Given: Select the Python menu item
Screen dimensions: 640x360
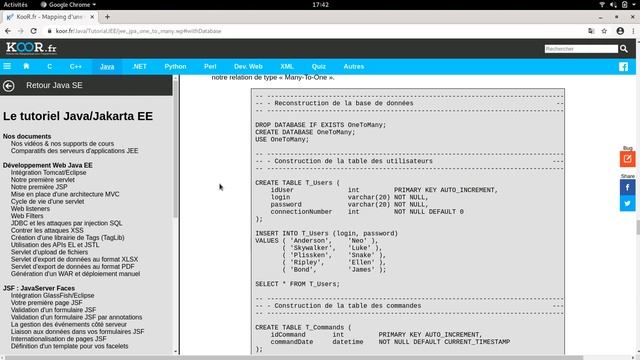Looking at the screenshot, I should pyautogui.click(x=176, y=66).
